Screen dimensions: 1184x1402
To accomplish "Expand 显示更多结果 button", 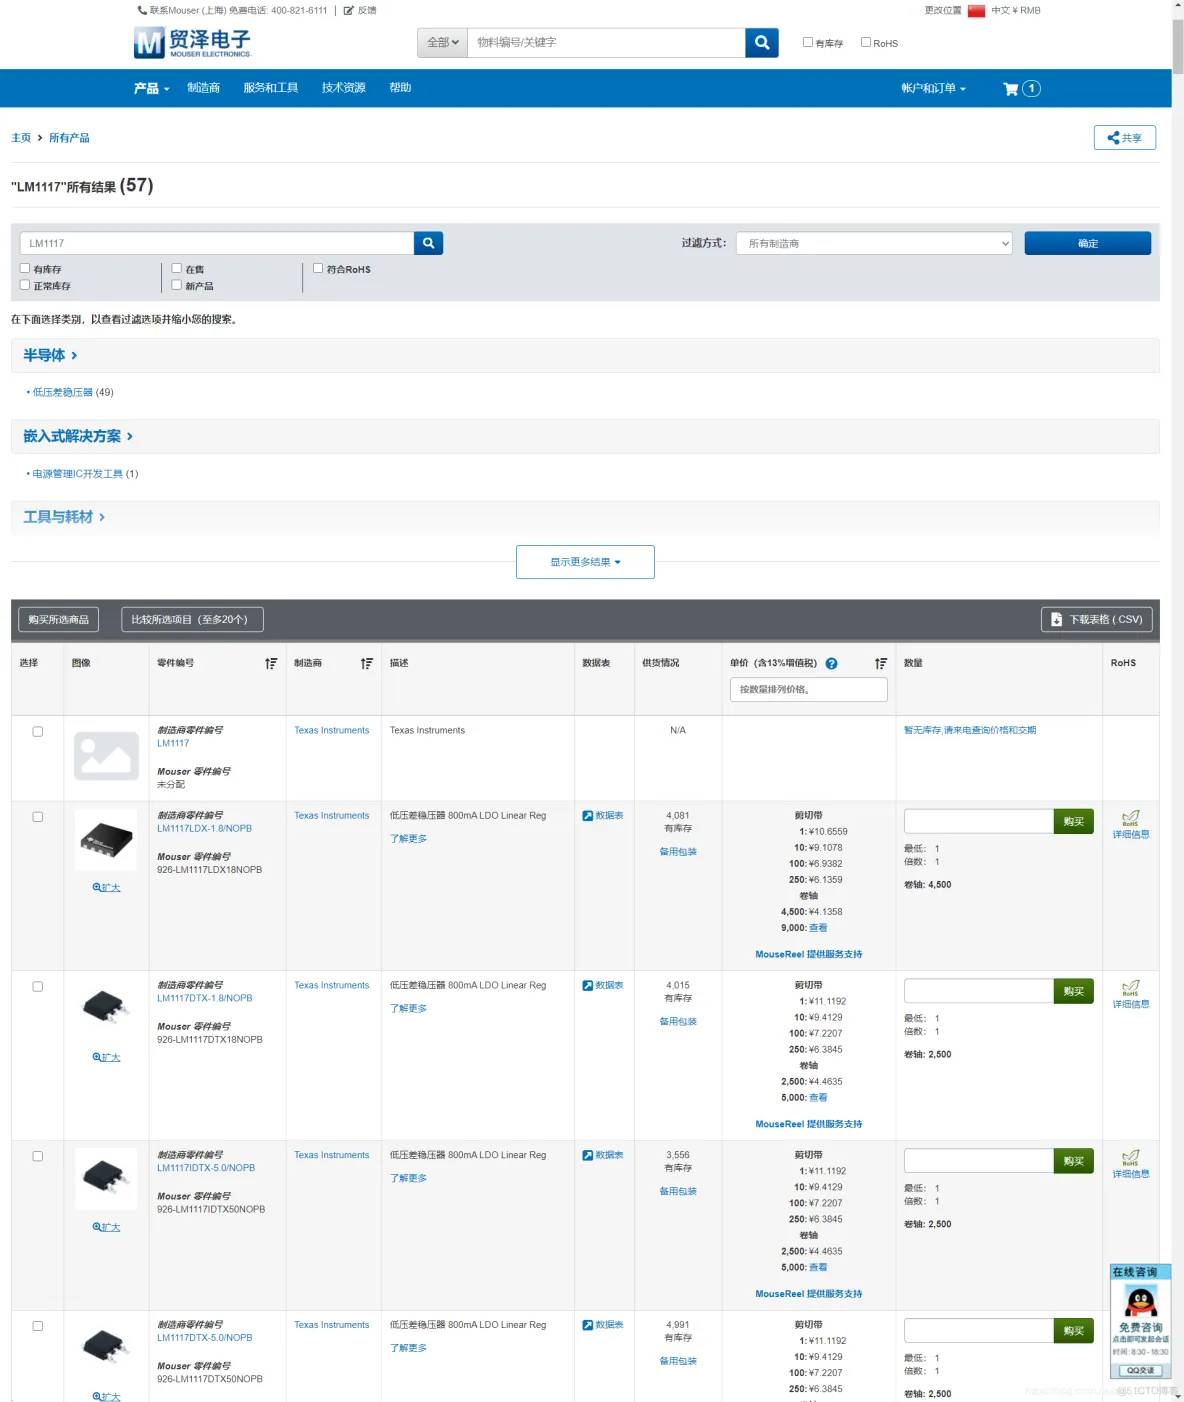I will [585, 562].
